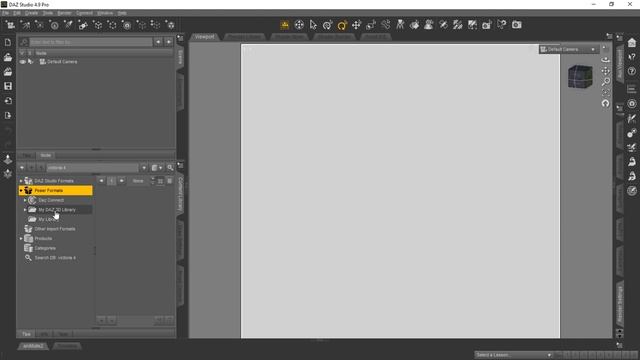640x360 pixels.
Task: Open the Create menu
Action: 31,13
